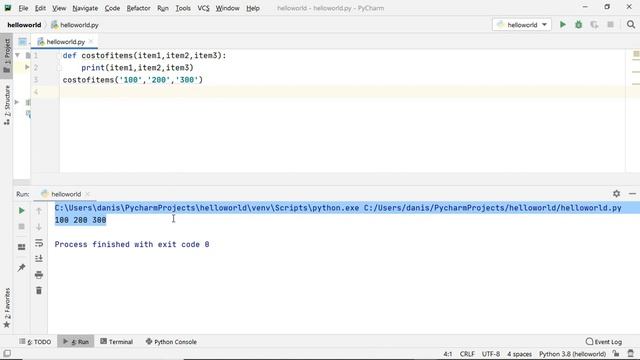
Task: Hide the Run tool window
Action: pos(632,194)
